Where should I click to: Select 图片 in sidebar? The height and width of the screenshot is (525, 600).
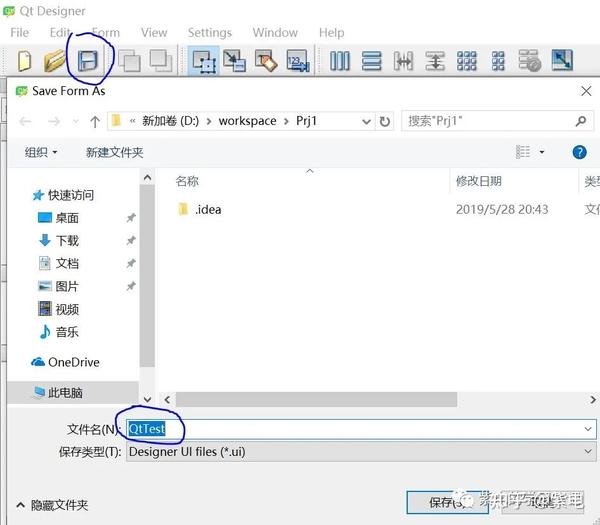(58, 286)
